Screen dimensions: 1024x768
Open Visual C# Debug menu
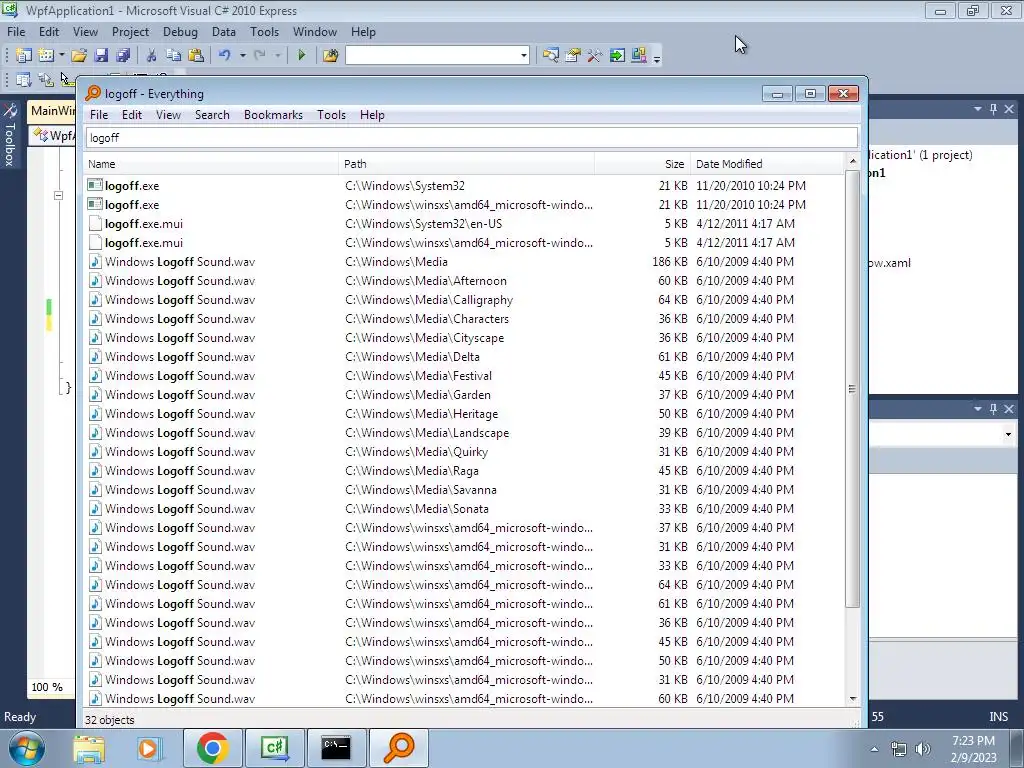(x=180, y=31)
